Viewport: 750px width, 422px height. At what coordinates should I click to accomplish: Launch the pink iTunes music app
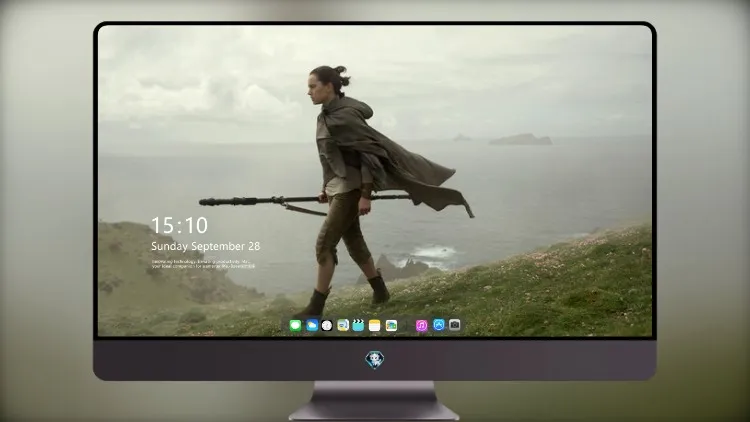click(x=421, y=326)
